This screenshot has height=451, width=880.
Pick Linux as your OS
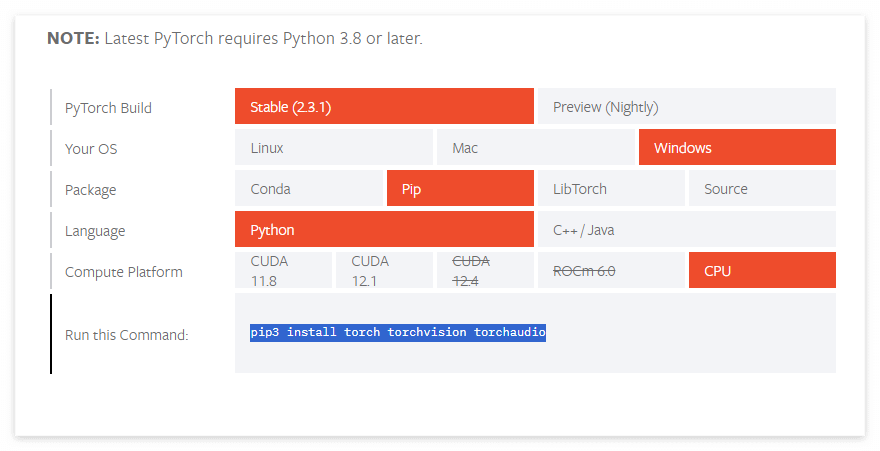click(x=333, y=148)
